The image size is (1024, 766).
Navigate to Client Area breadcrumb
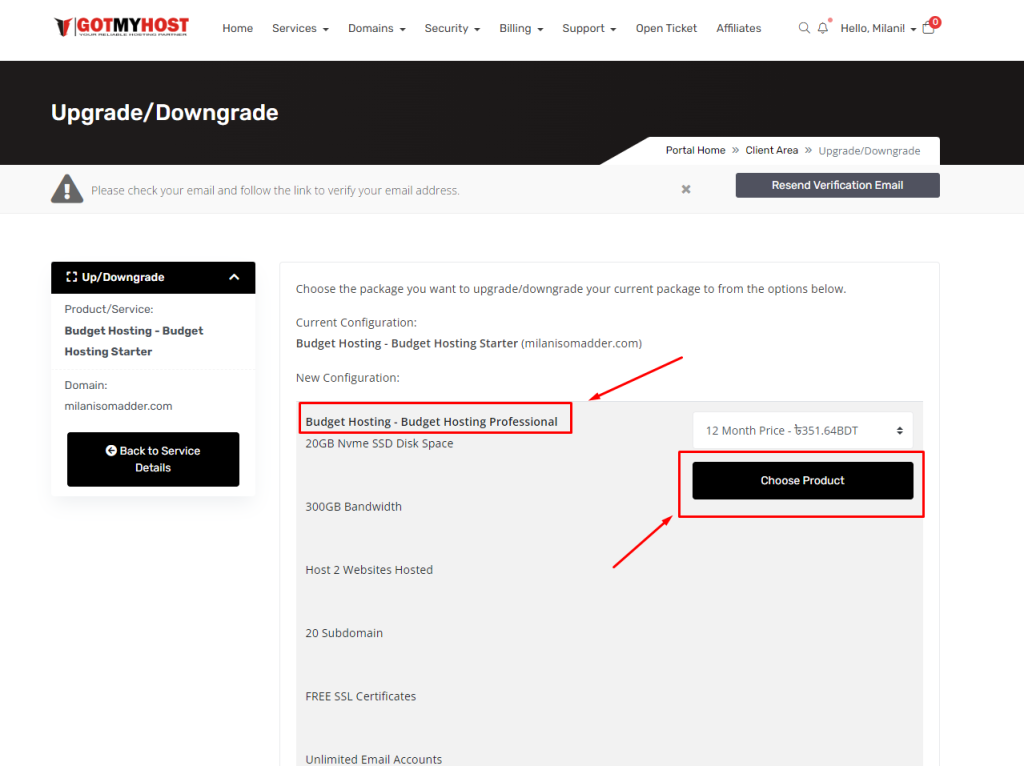click(771, 150)
